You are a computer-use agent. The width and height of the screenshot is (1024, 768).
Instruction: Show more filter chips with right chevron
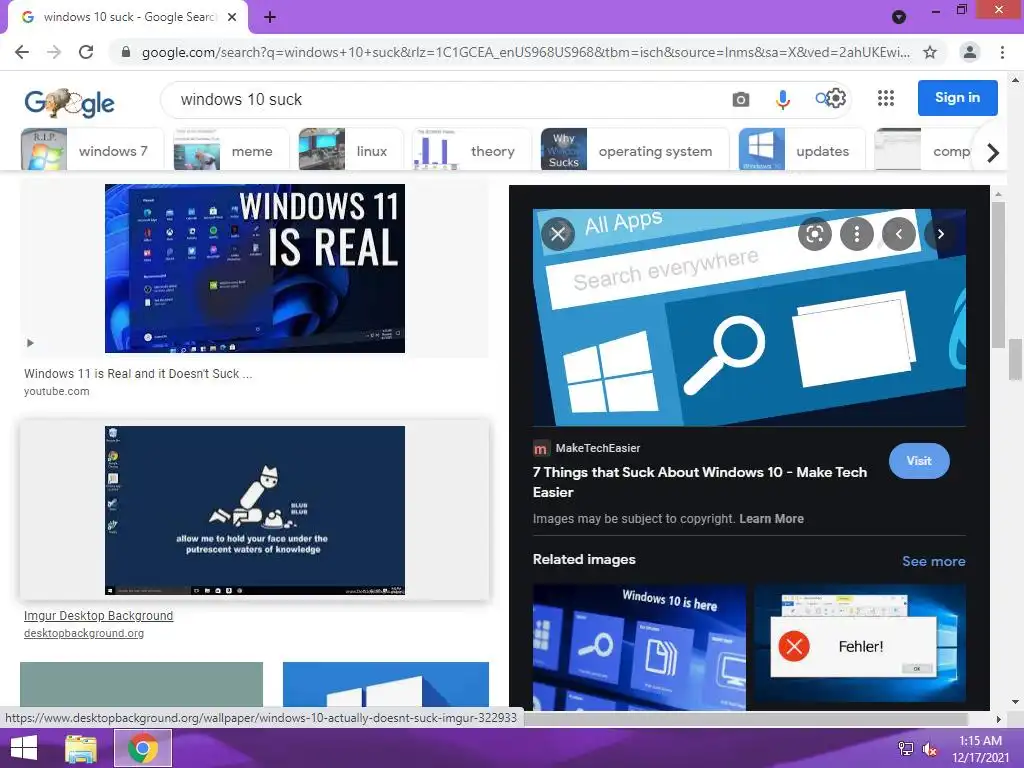[x=993, y=153]
